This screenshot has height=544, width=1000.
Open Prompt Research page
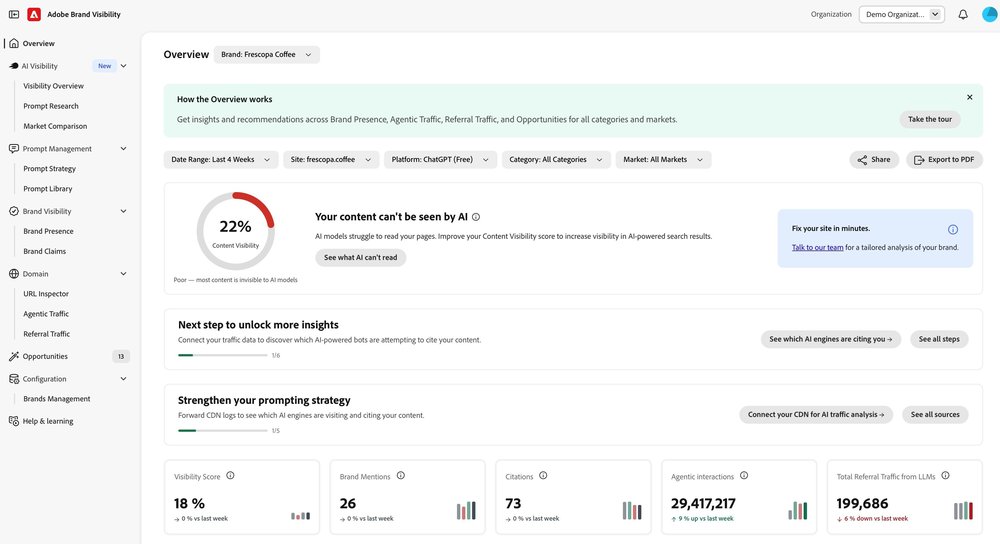51,106
